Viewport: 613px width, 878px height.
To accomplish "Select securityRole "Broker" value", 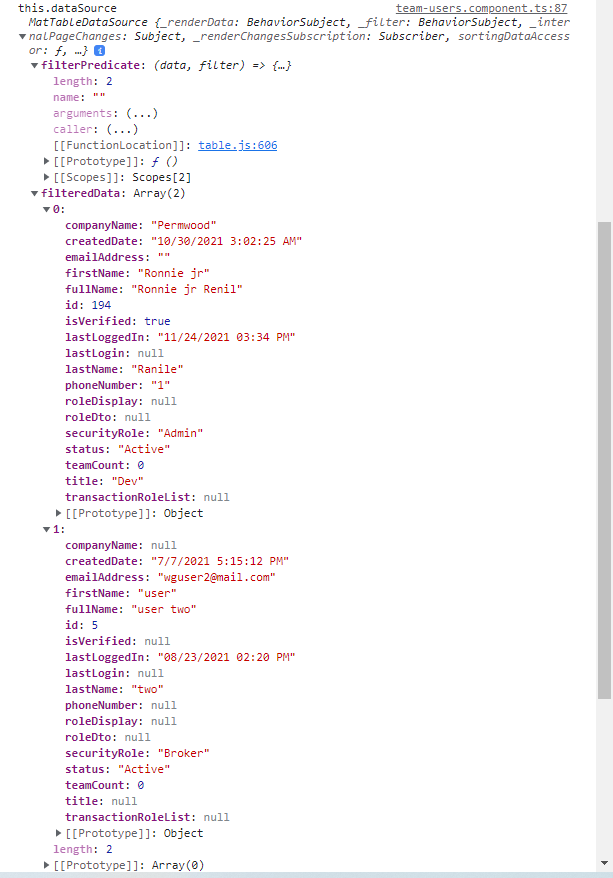I will point(184,753).
